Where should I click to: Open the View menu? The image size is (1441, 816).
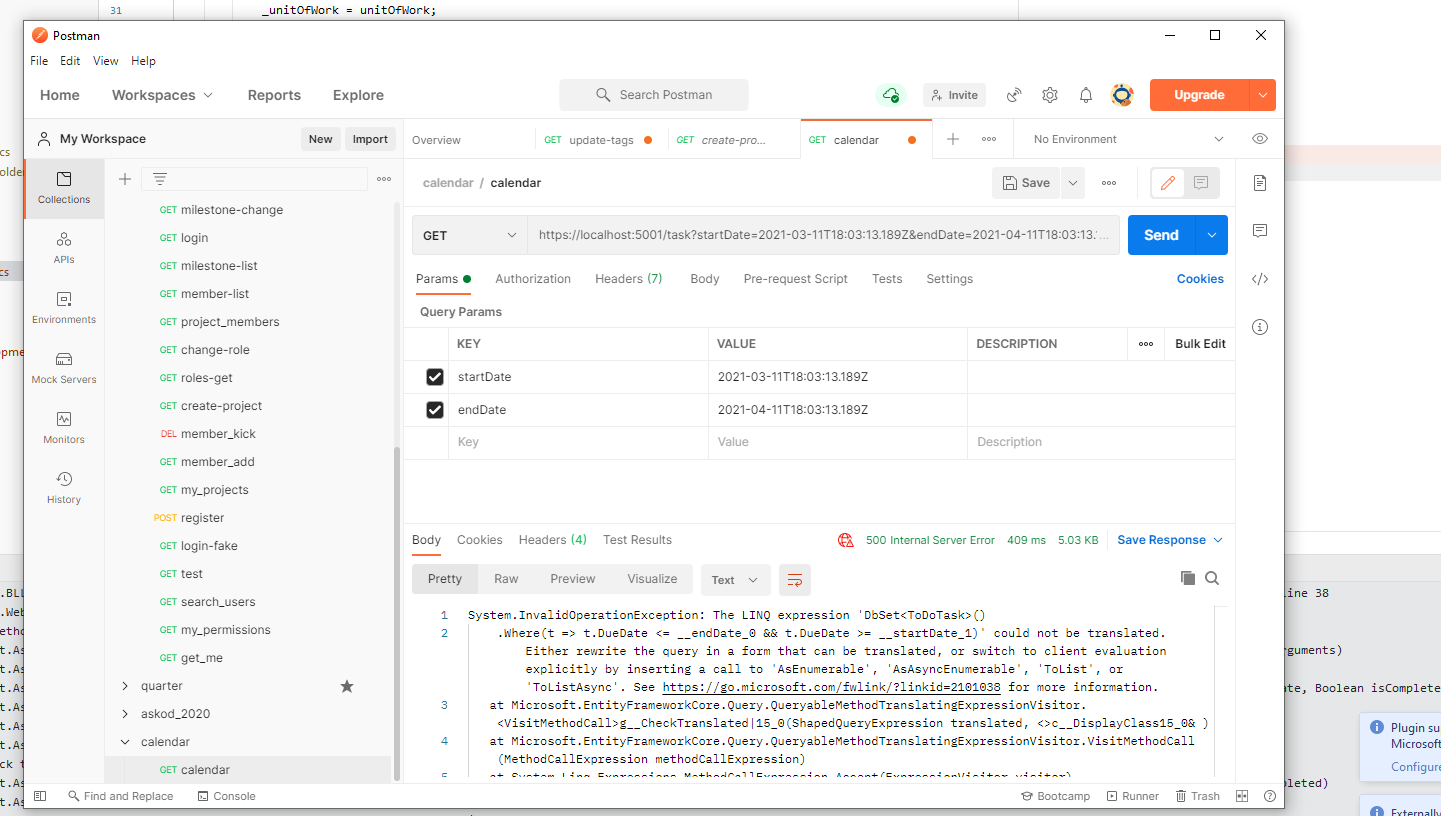[106, 61]
